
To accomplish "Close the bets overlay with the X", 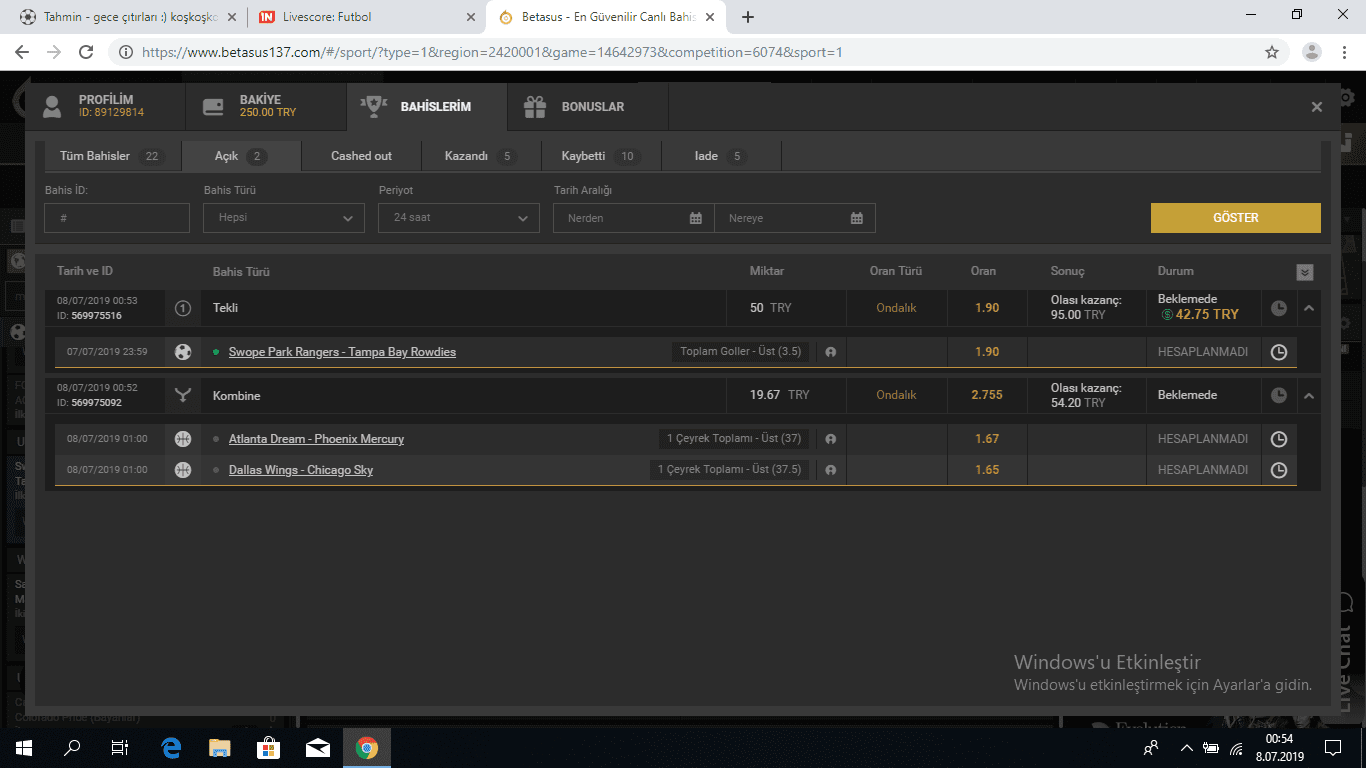I will (1317, 107).
